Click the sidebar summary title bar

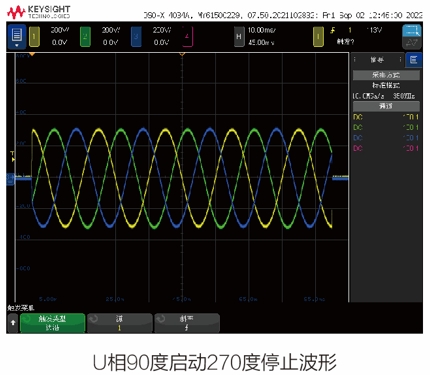tap(377, 60)
